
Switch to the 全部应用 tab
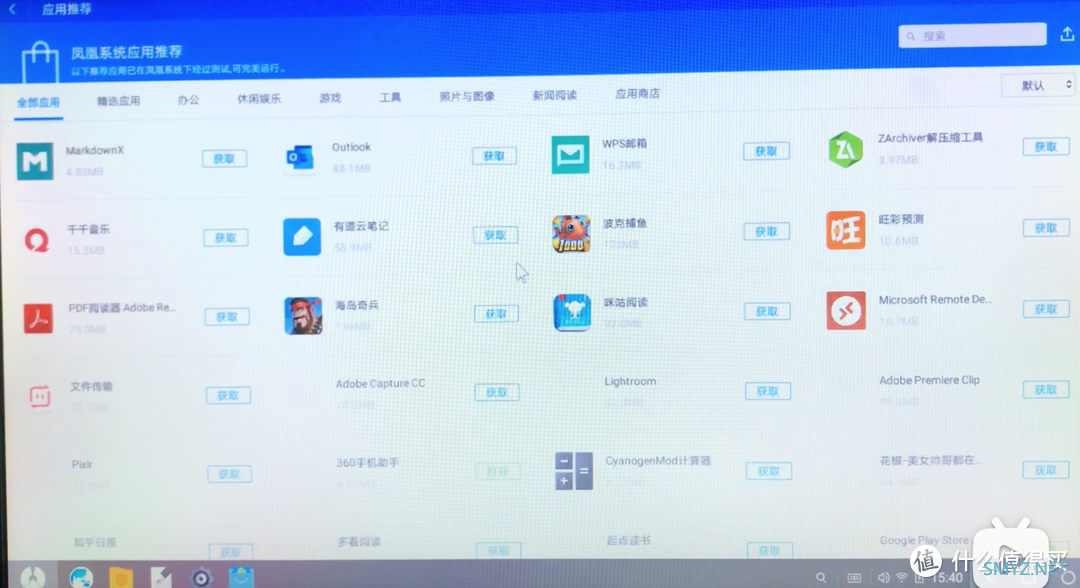39,103
